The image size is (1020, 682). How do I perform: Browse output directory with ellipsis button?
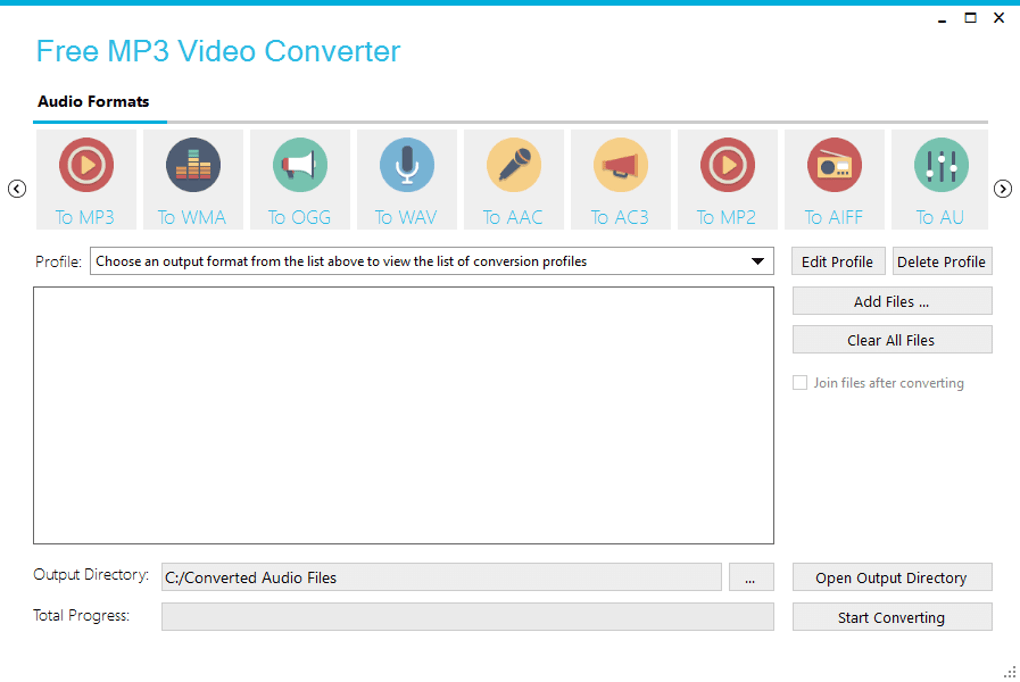[x=751, y=577]
